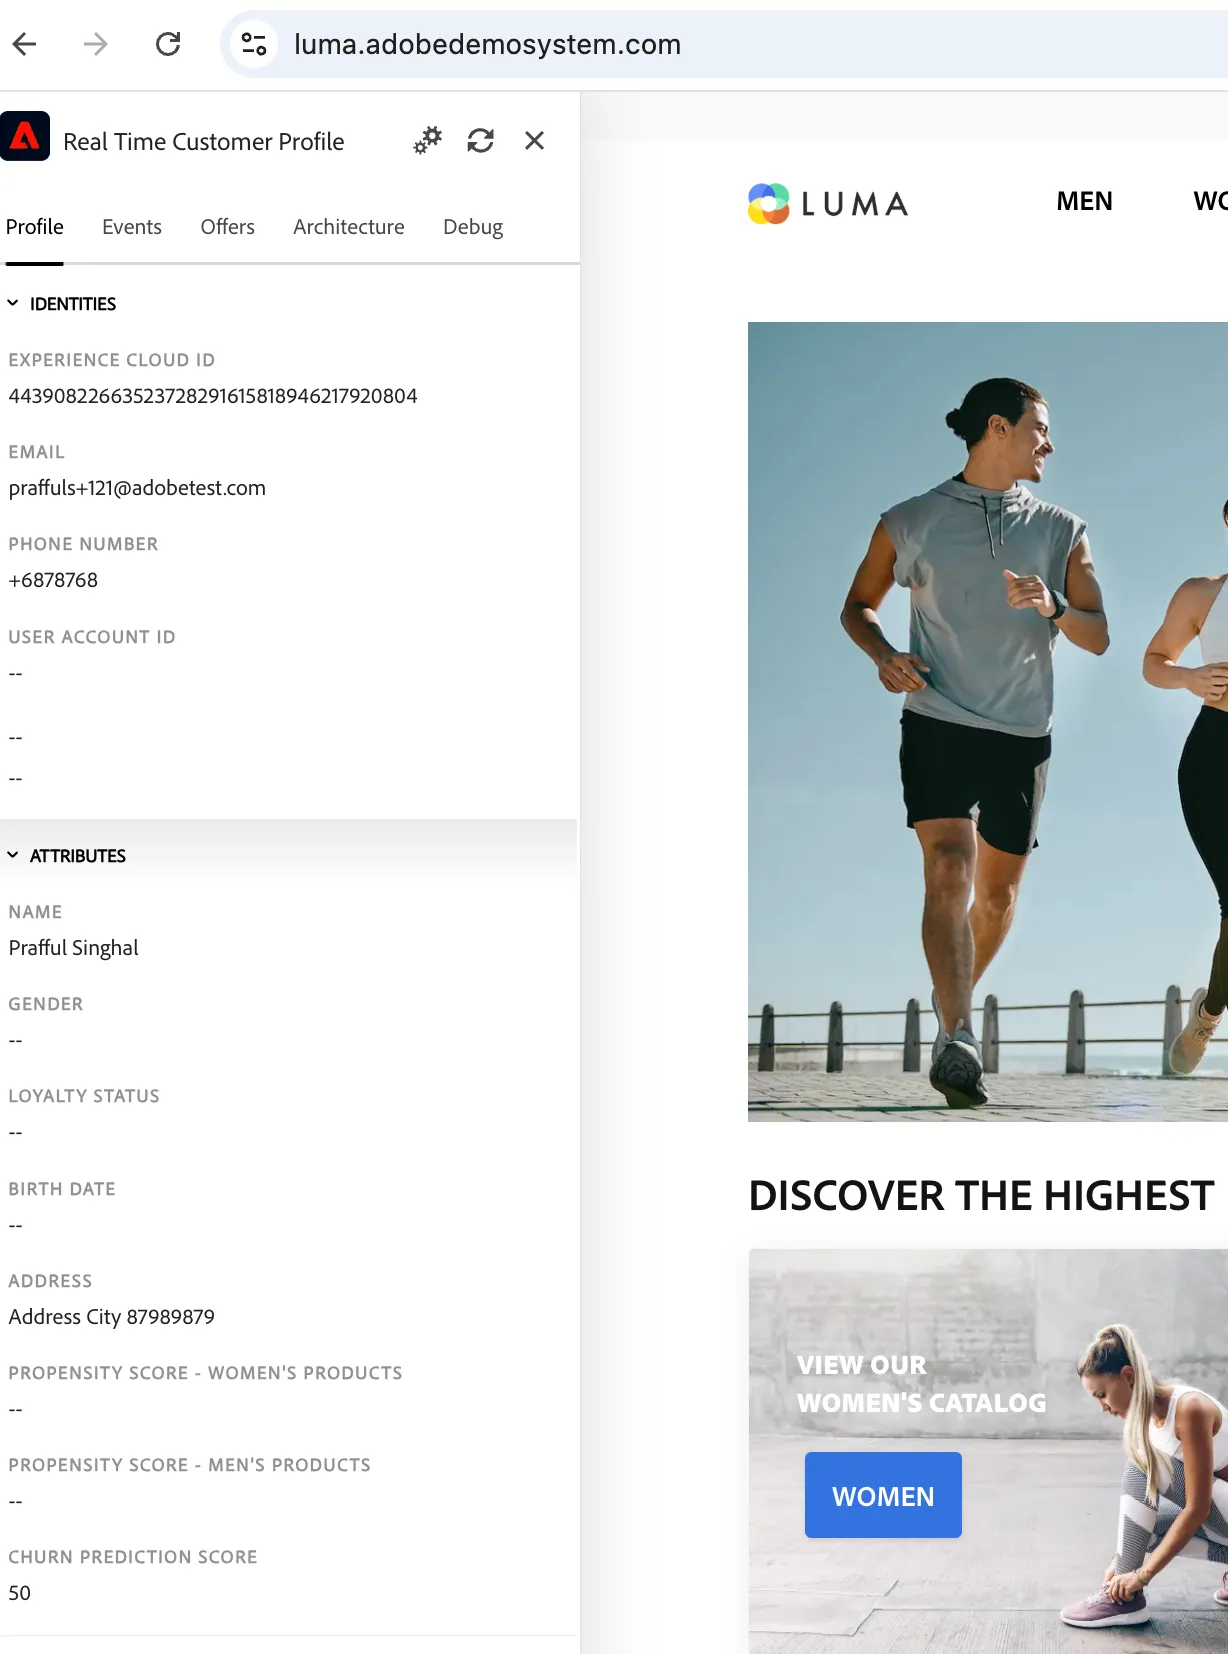The width and height of the screenshot is (1228, 1654).
Task: Click the browser forward arrow
Action: coord(96,44)
